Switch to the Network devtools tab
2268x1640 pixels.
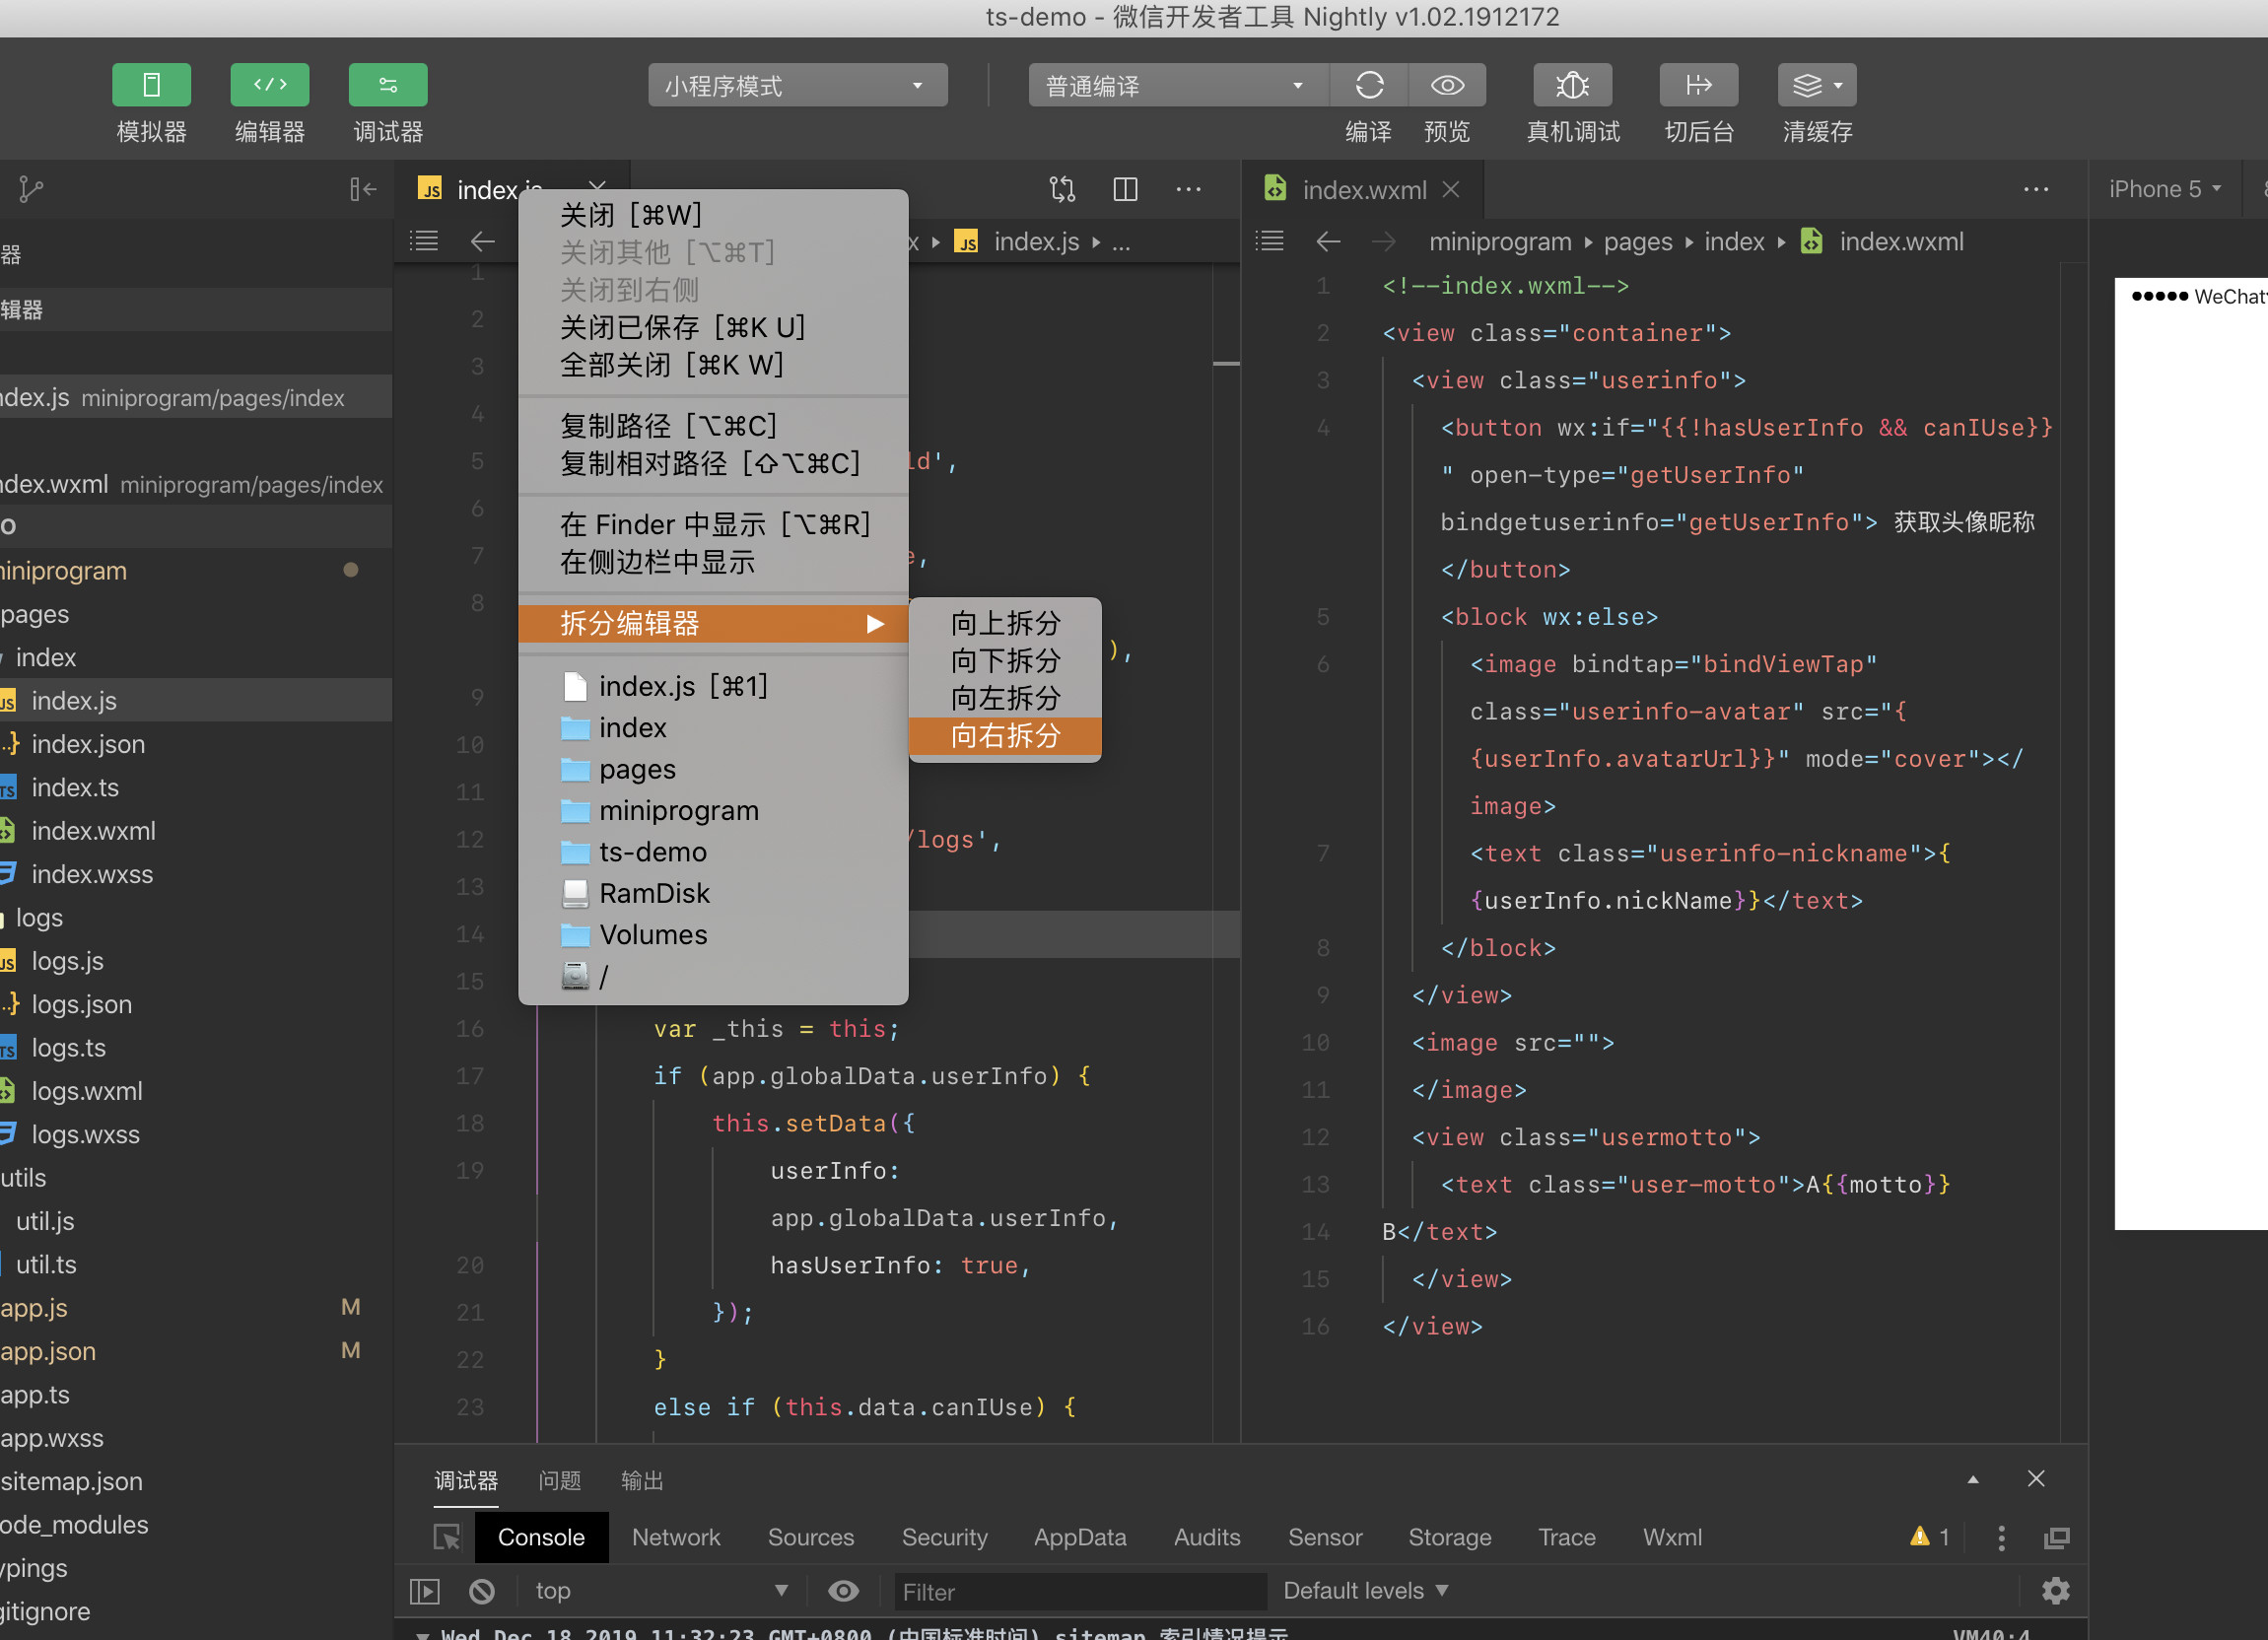(676, 1537)
